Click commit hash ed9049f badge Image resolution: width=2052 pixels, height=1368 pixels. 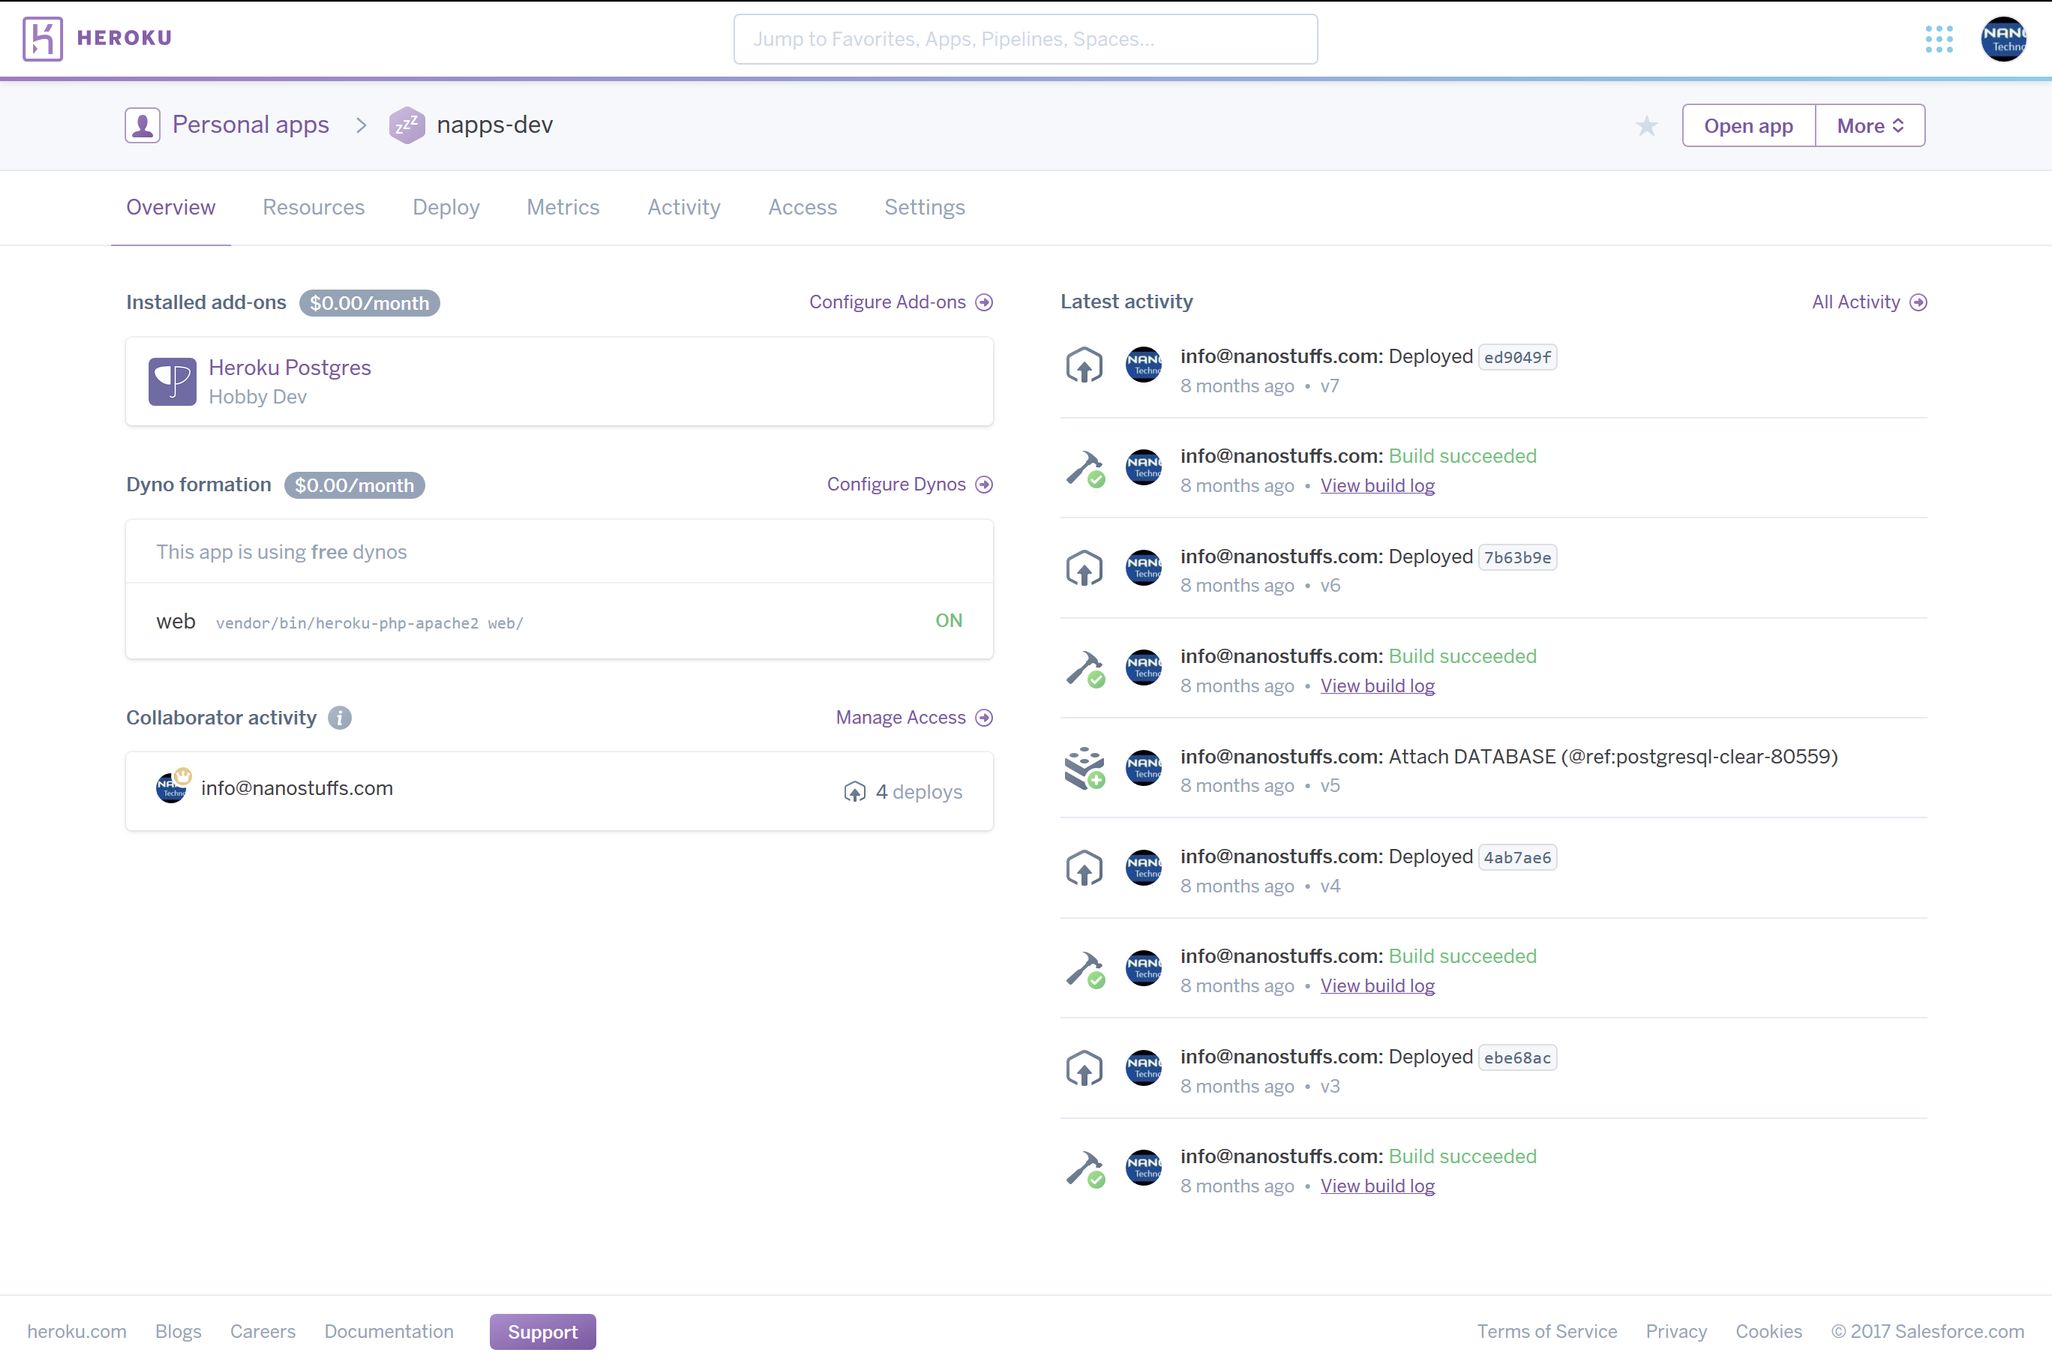[1517, 357]
